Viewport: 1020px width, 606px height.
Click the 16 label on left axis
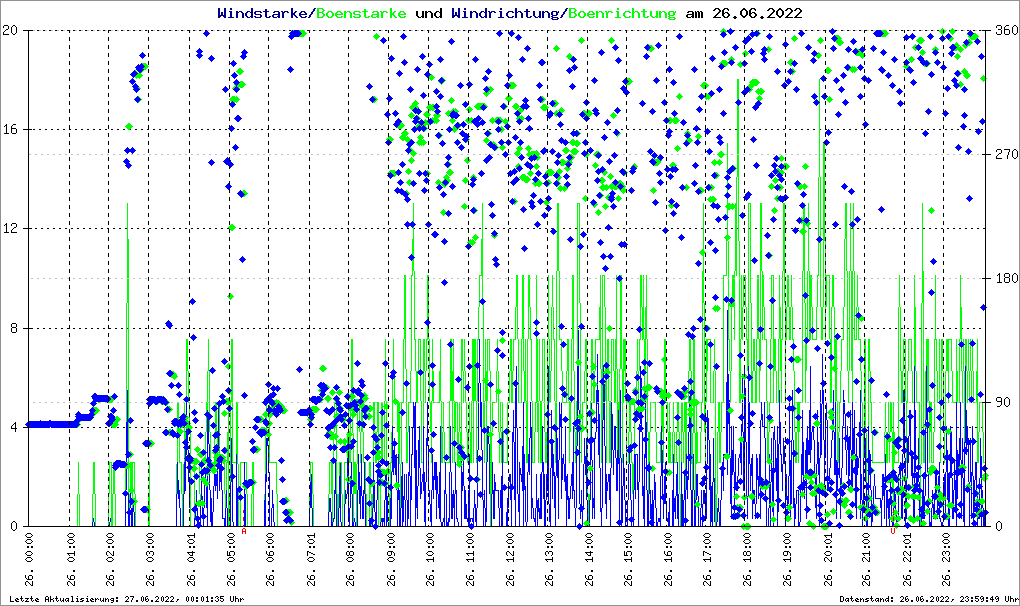[12, 130]
